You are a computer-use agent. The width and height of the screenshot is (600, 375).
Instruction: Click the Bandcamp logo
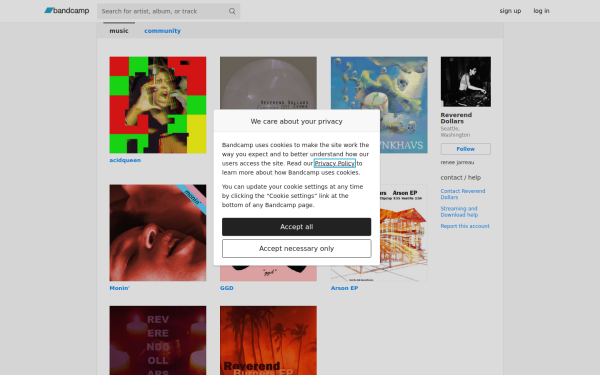(67, 11)
